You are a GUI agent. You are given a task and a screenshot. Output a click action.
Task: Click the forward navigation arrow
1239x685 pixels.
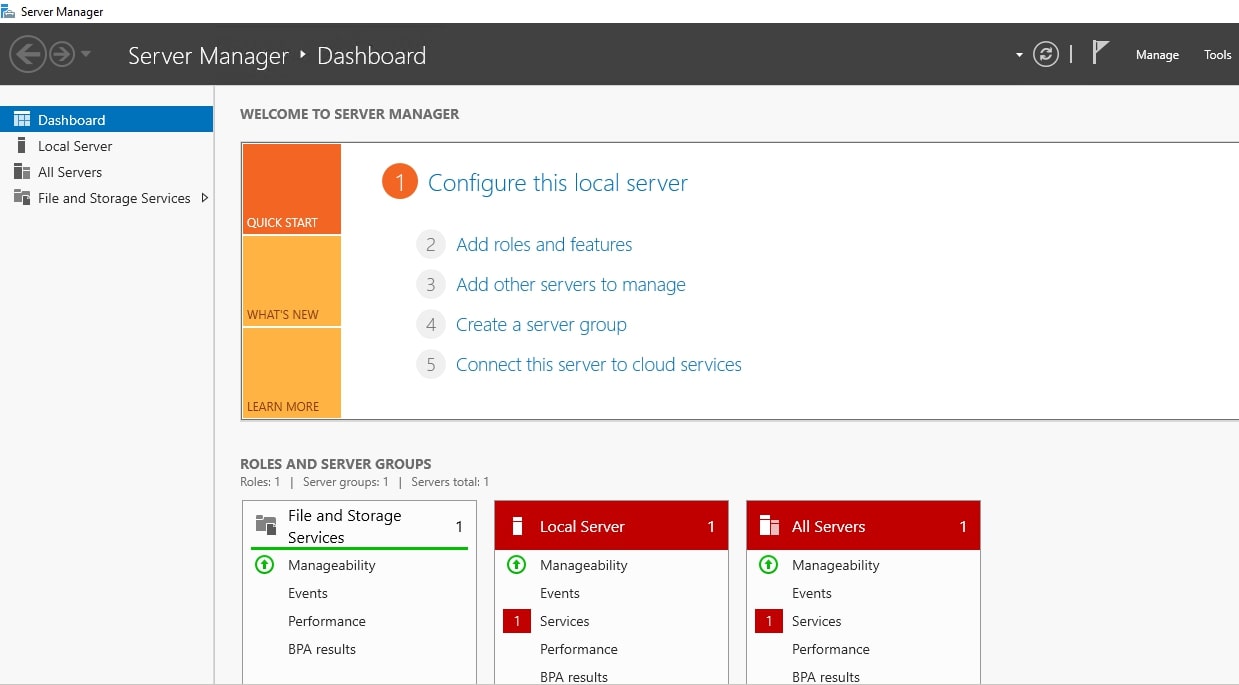tap(62, 54)
